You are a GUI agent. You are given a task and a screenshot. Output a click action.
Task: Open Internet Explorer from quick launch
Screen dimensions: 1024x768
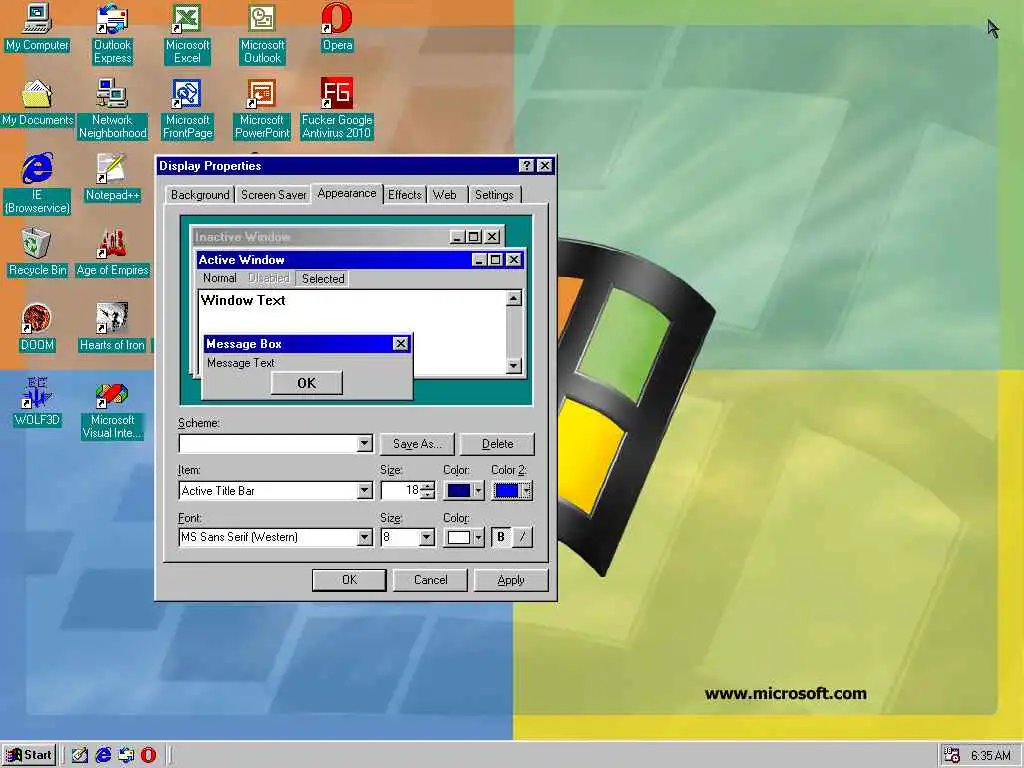pos(103,755)
